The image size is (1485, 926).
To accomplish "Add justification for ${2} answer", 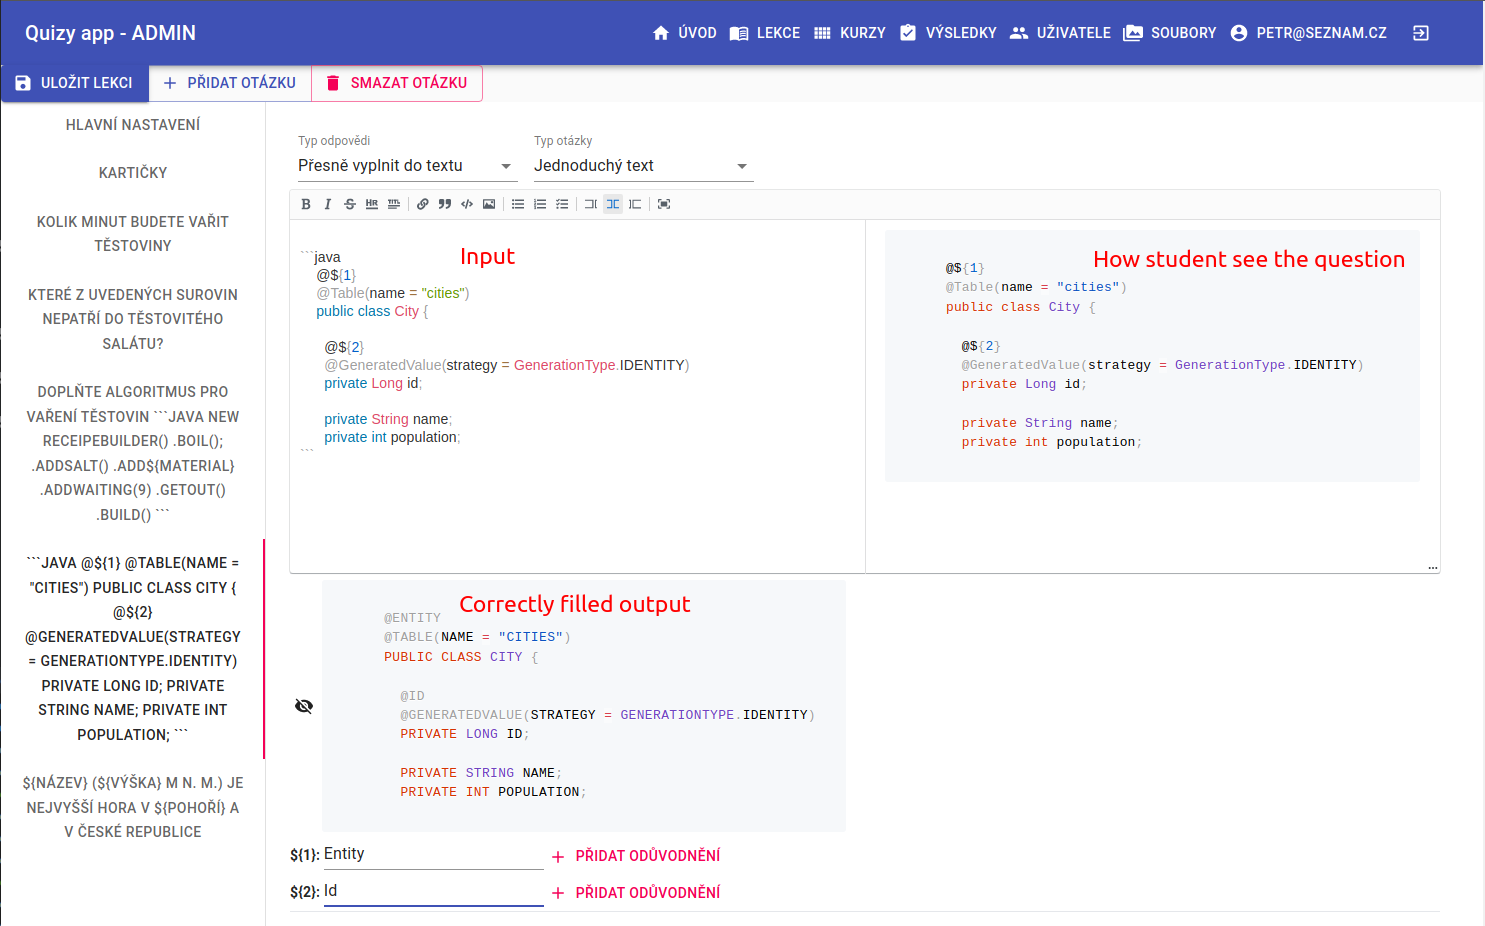I will (x=636, y=893).
